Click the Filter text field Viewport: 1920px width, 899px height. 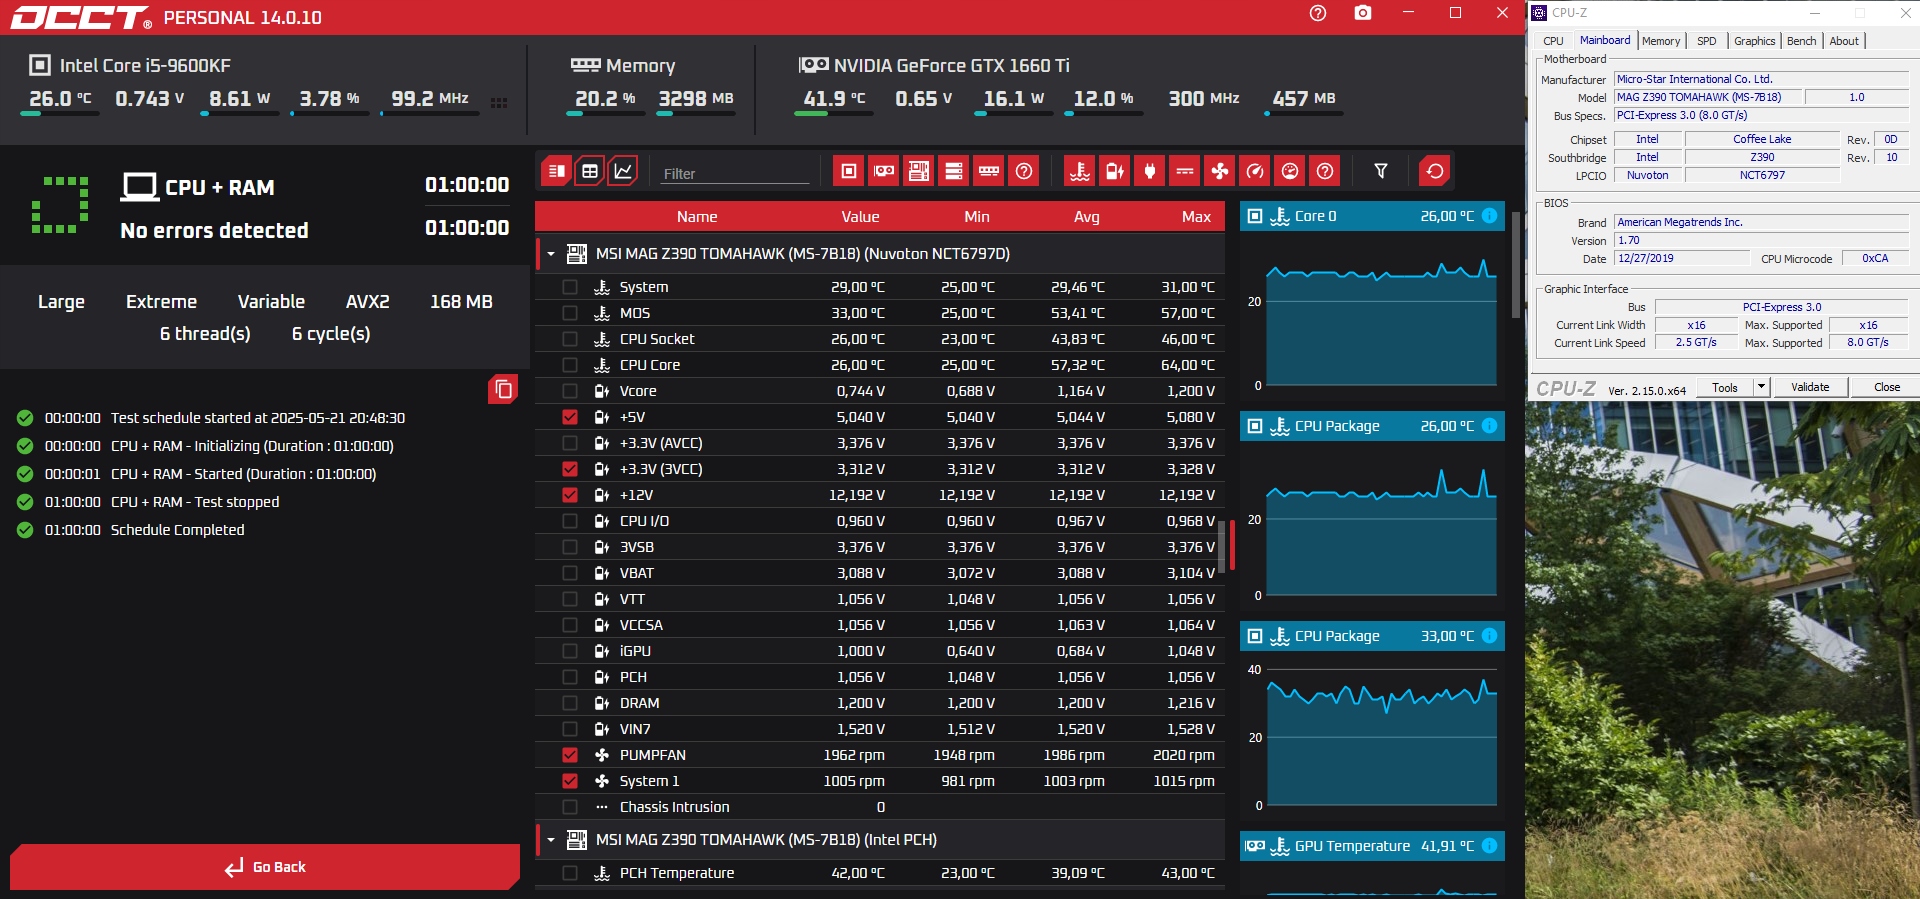pyautogui.click(x=735, y=173)
